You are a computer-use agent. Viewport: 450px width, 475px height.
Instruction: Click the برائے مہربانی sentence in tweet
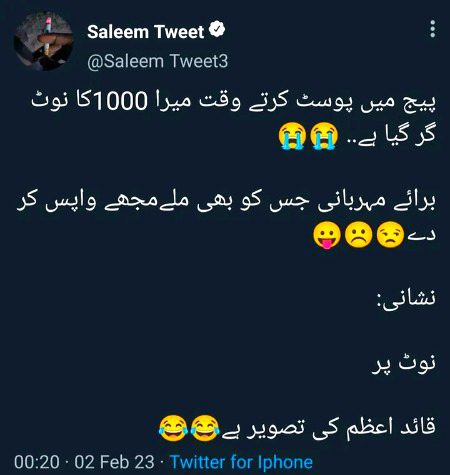click(226, 218)
